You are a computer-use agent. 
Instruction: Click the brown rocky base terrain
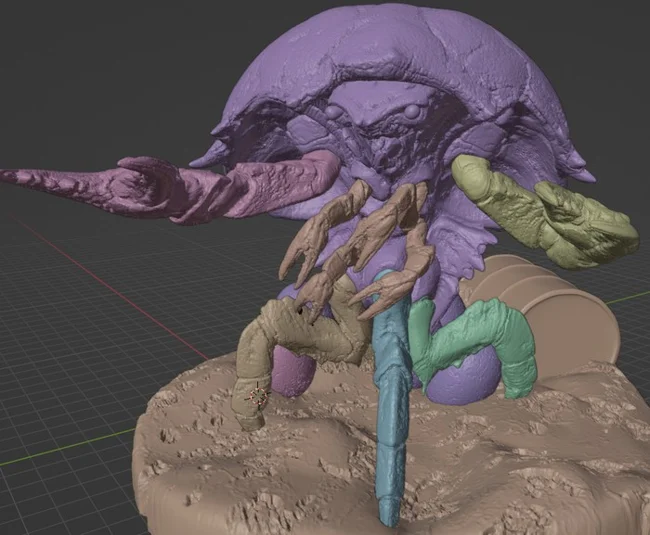coord(300,470)
